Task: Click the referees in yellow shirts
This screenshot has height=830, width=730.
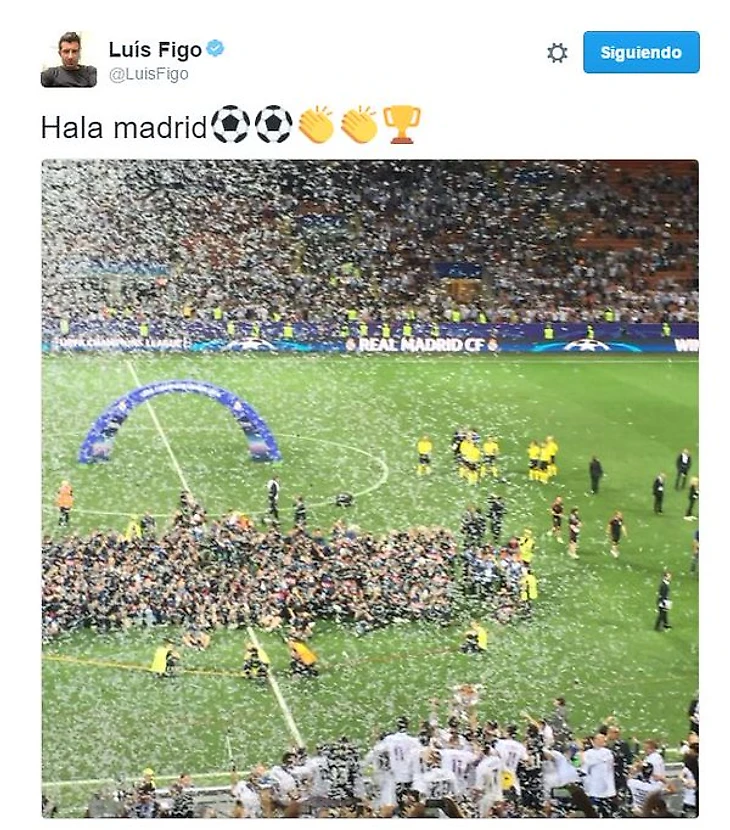Action: pos(487,456)
